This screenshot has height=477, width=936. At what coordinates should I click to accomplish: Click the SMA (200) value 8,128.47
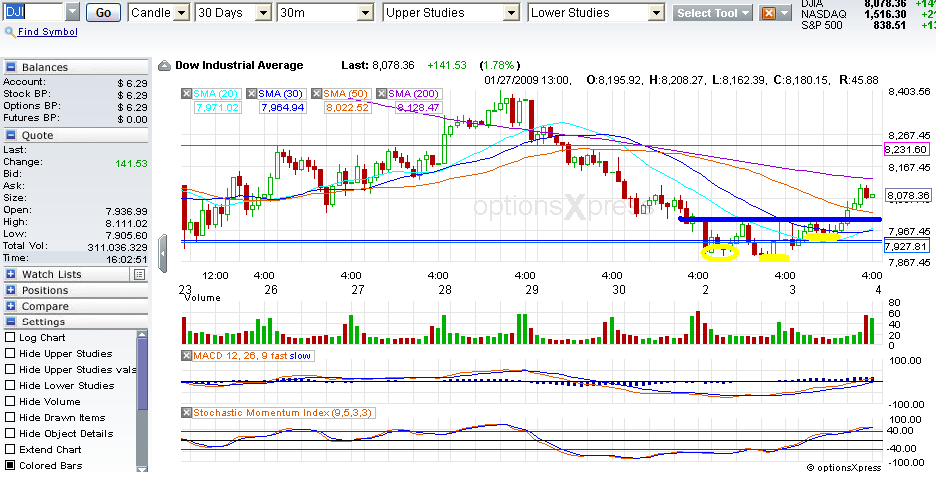coord(418,108)
